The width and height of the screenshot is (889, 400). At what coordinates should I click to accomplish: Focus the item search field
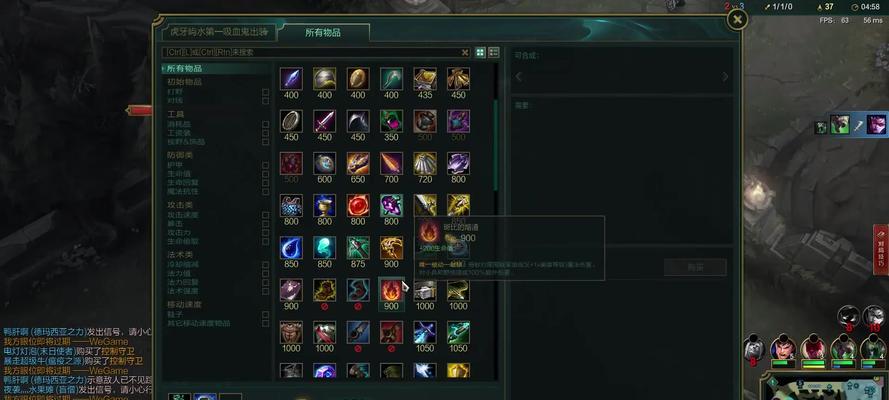(x=312, y=52)
